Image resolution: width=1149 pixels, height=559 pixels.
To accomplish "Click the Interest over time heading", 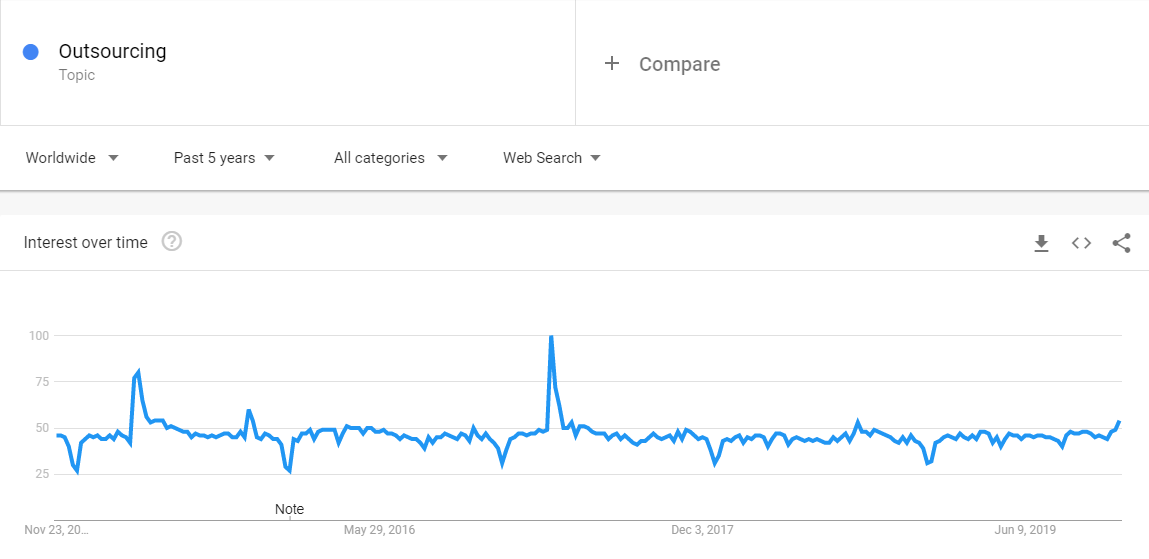I will point(85,242).
